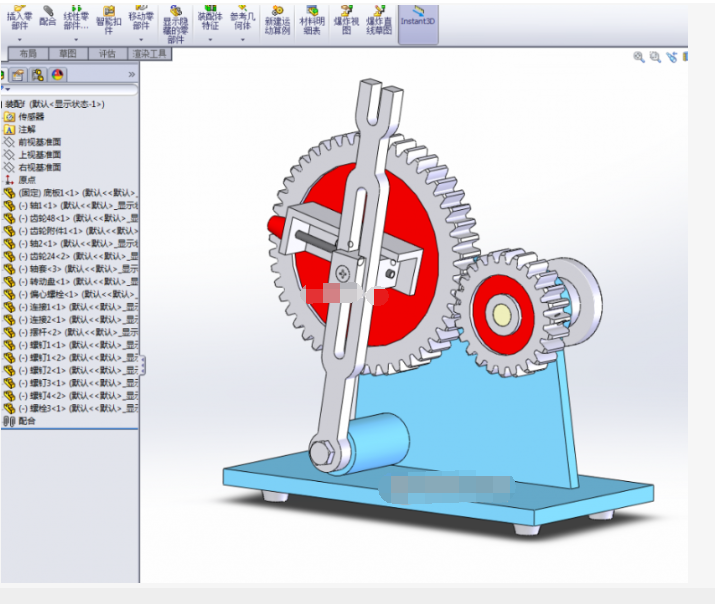Switch to the 评估 tab
Viewport: 715px width, 604px height.
pos(108,54)
